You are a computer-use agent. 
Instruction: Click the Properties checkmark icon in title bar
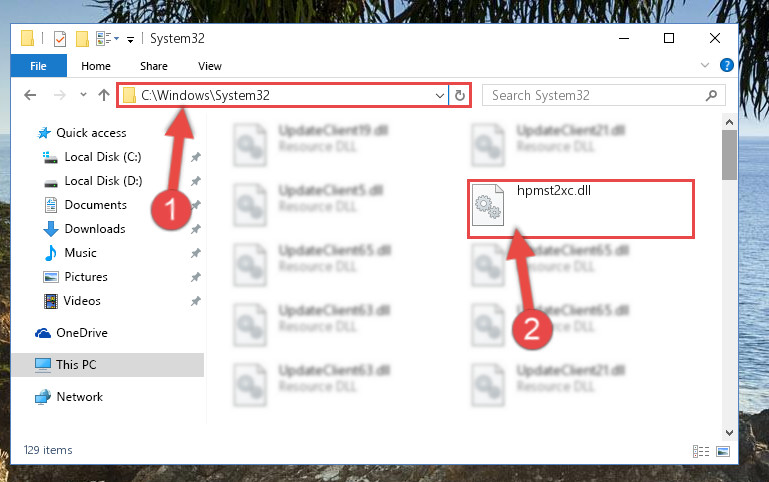pyautogui.click(x=60, y=38)
